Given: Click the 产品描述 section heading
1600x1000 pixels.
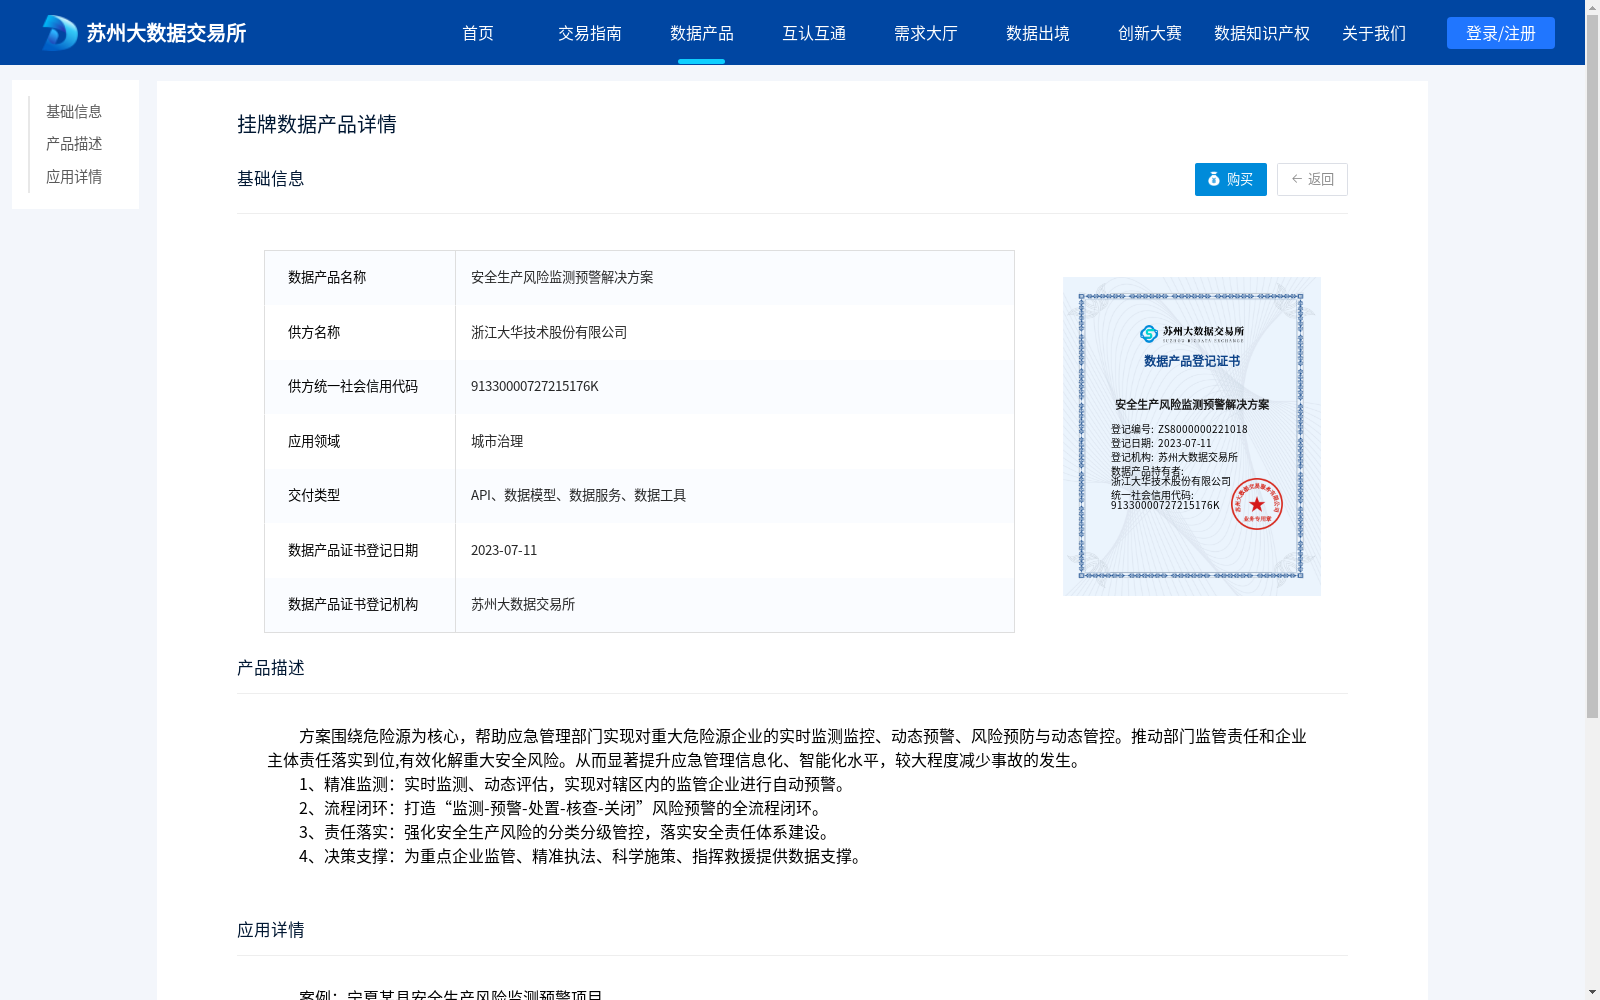Looking at the screenshot, I should (271, 668).
